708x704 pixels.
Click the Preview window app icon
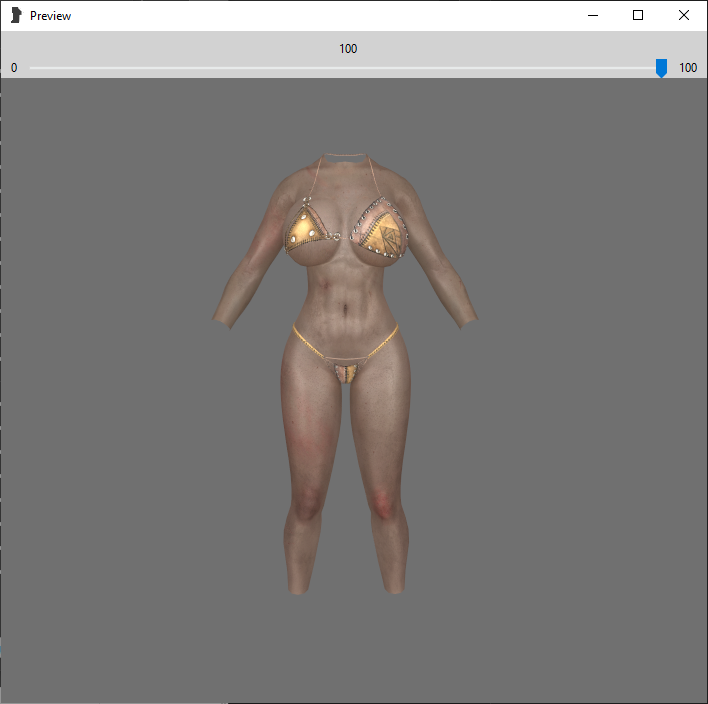pos(16,15)
